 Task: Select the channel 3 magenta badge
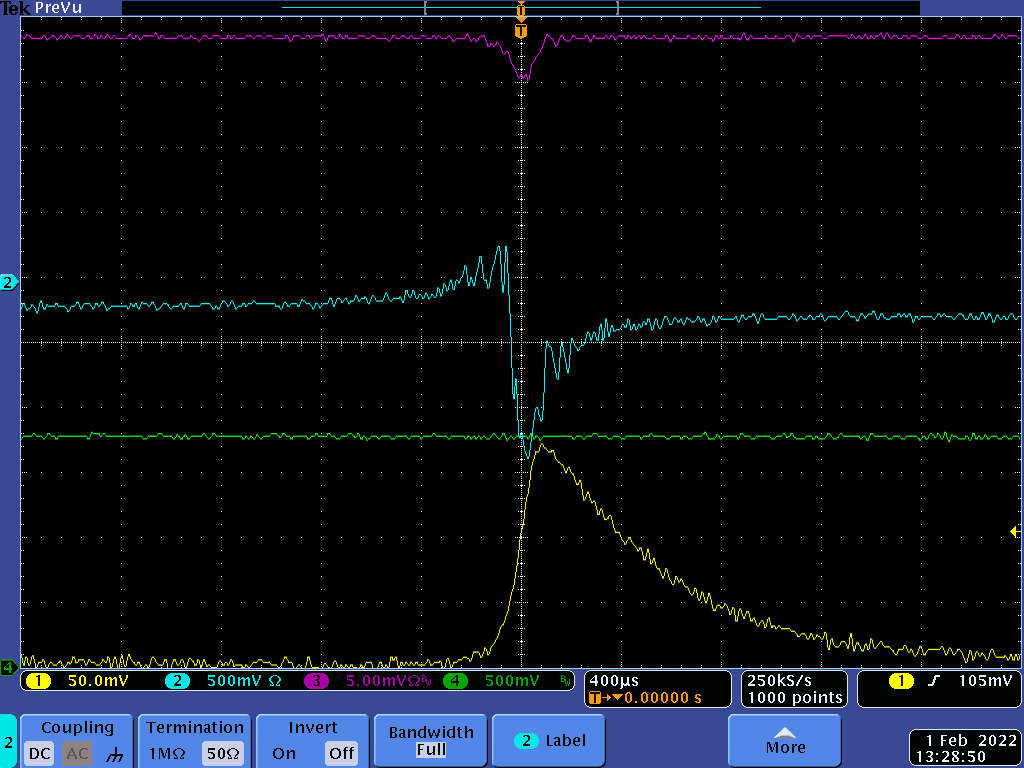316,681
